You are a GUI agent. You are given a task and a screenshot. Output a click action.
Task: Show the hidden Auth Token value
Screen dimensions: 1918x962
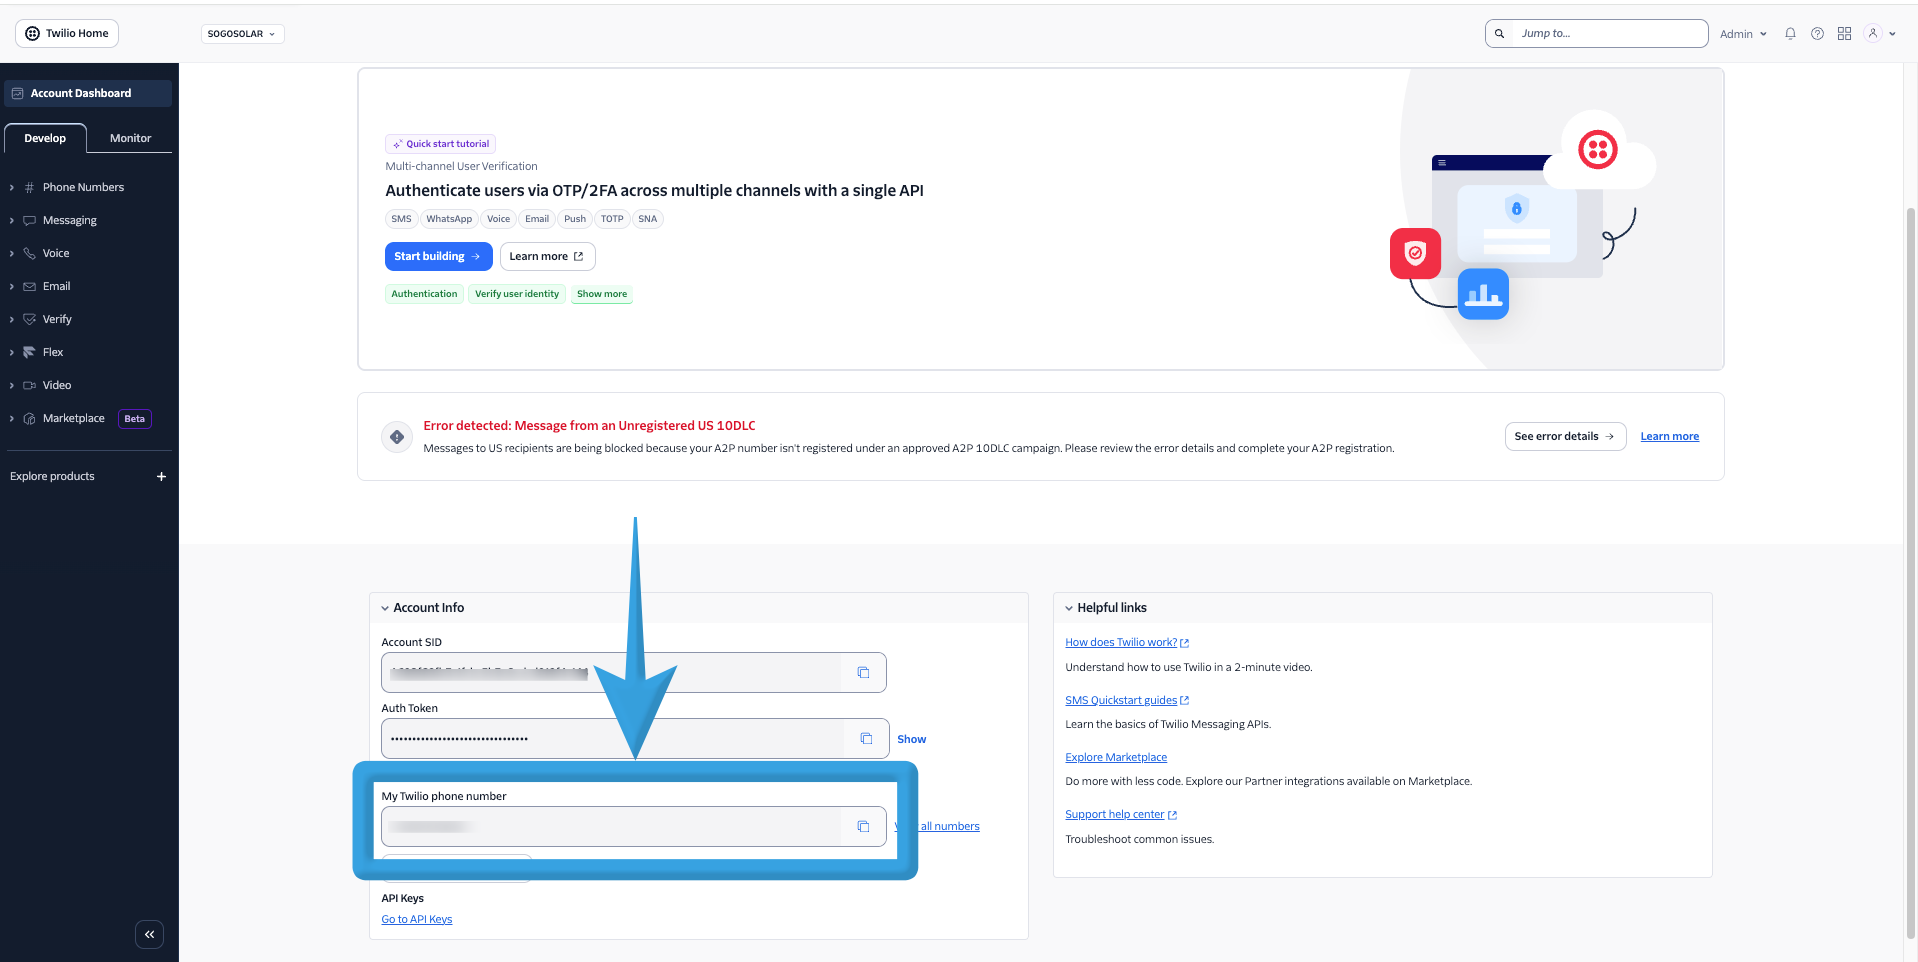910,738
